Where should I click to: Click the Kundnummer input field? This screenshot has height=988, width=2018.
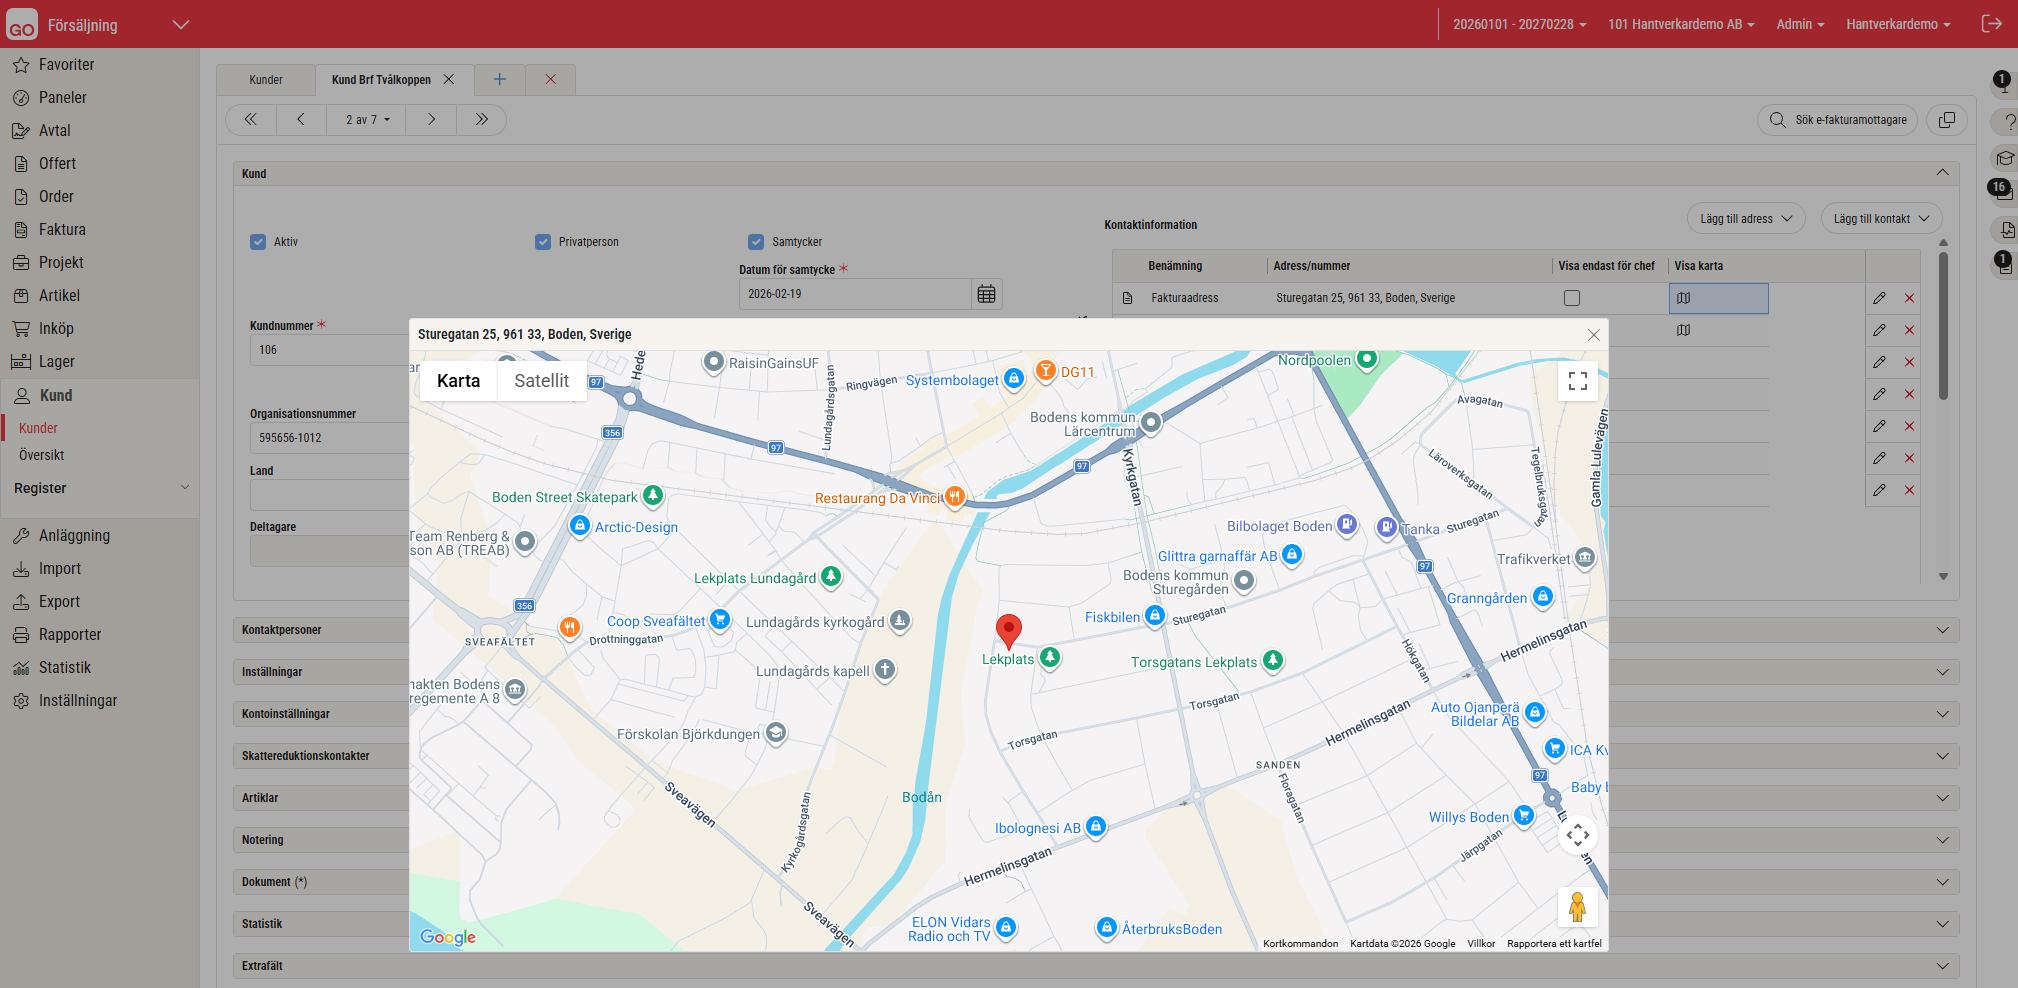pos(329,350)
